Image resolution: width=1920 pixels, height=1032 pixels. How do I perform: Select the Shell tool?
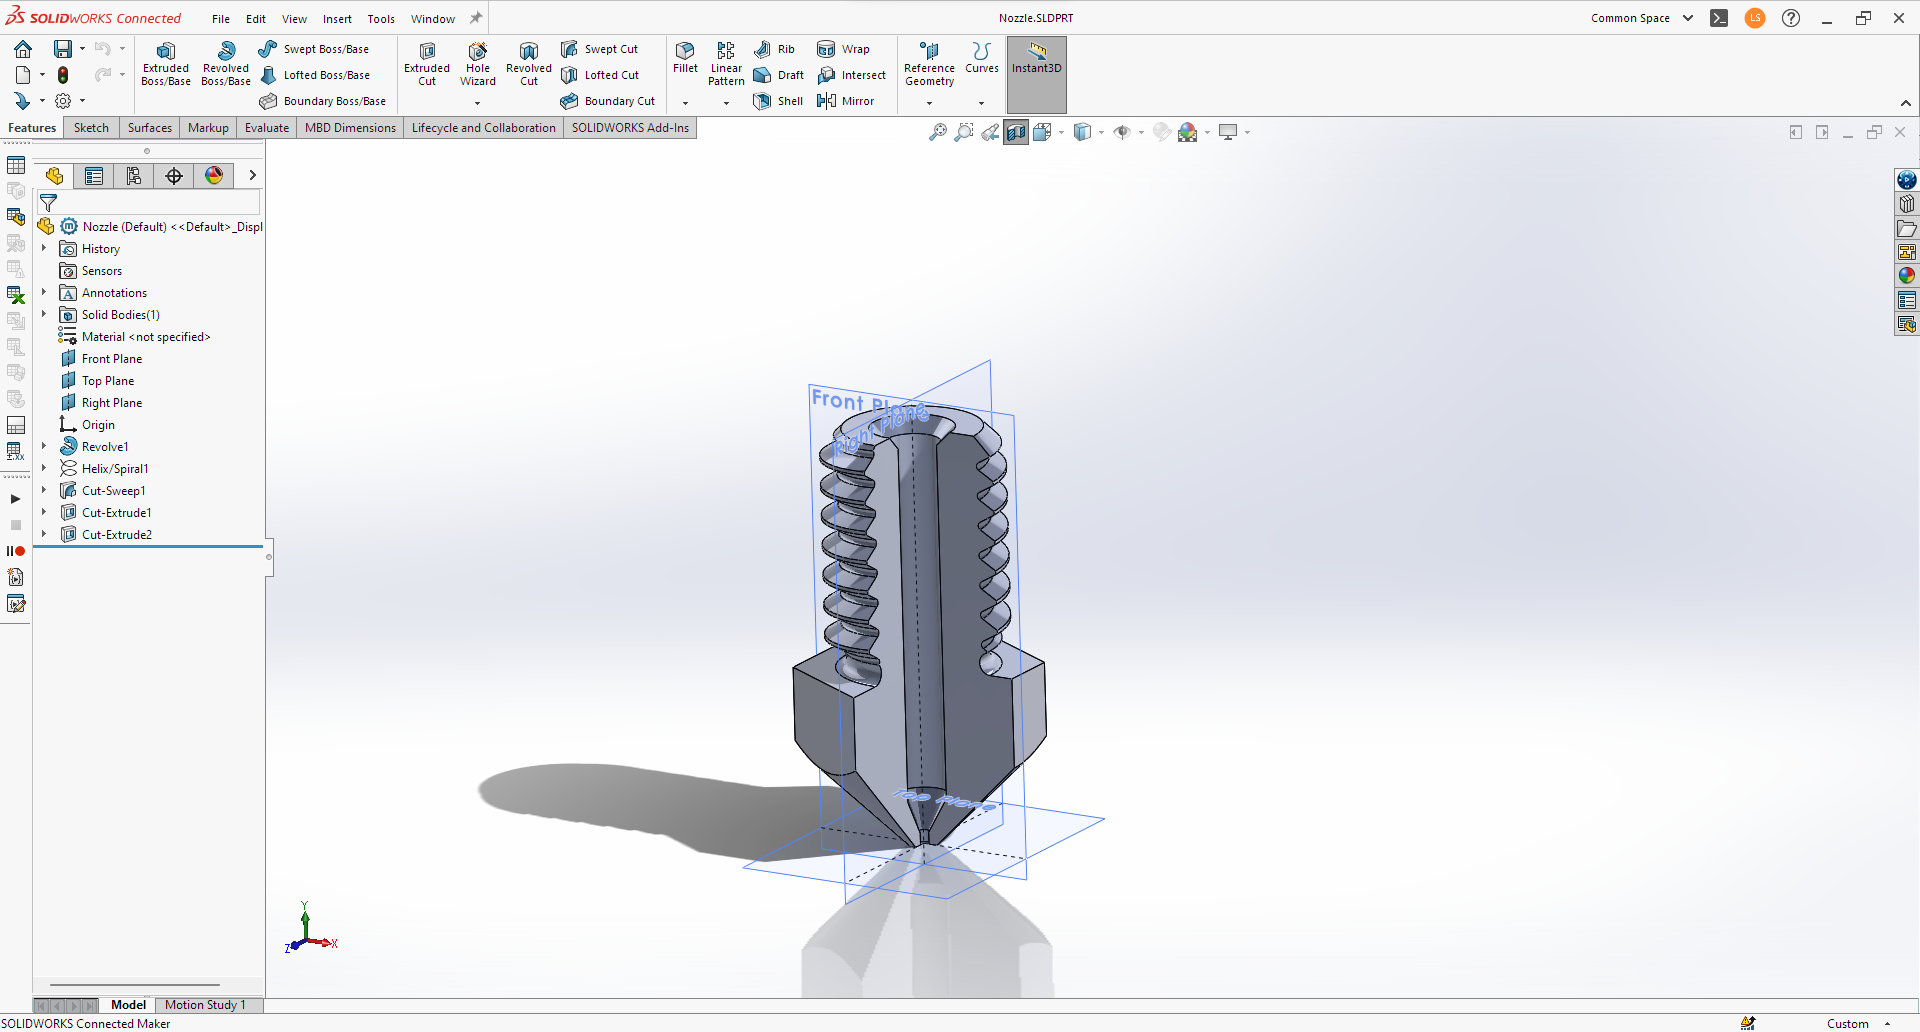coord(778,100)
